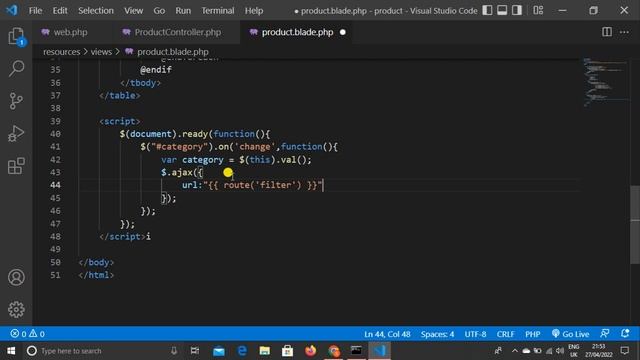Open the Explorer view in activity bar
This screenshot has width=640, height=360.
coord(16,37)
